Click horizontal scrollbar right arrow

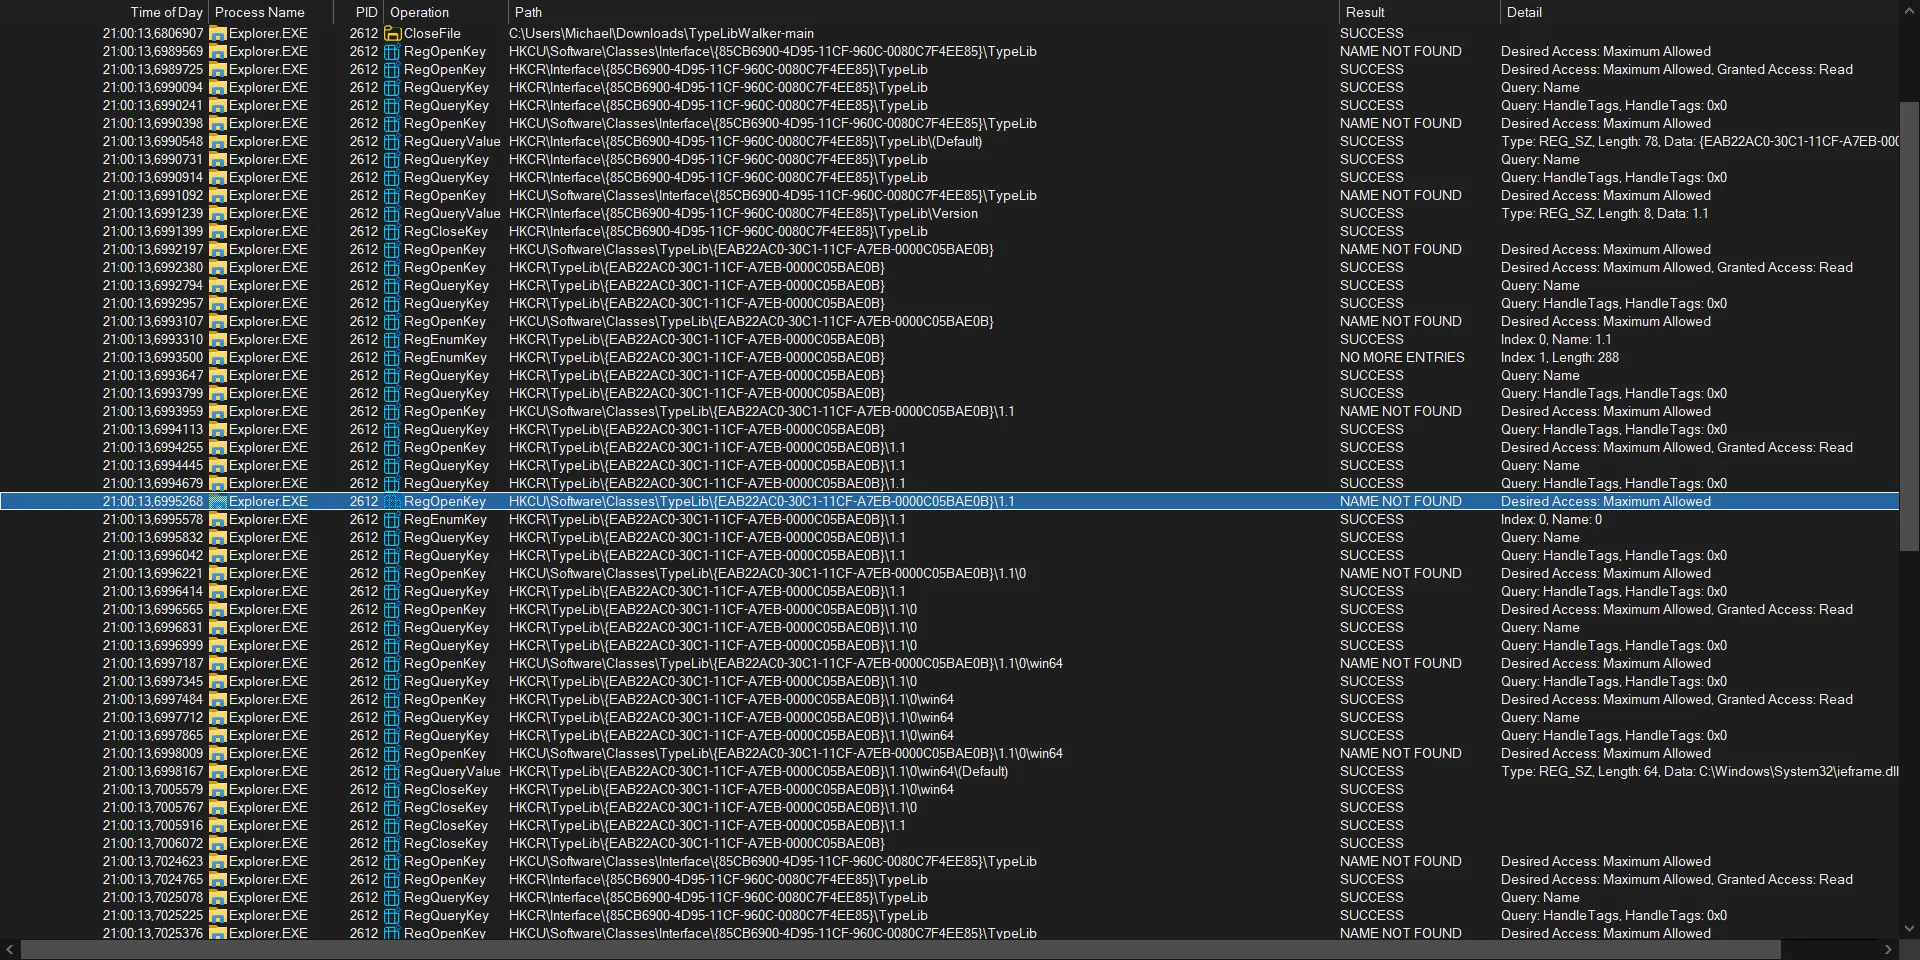click(1888, 949)
